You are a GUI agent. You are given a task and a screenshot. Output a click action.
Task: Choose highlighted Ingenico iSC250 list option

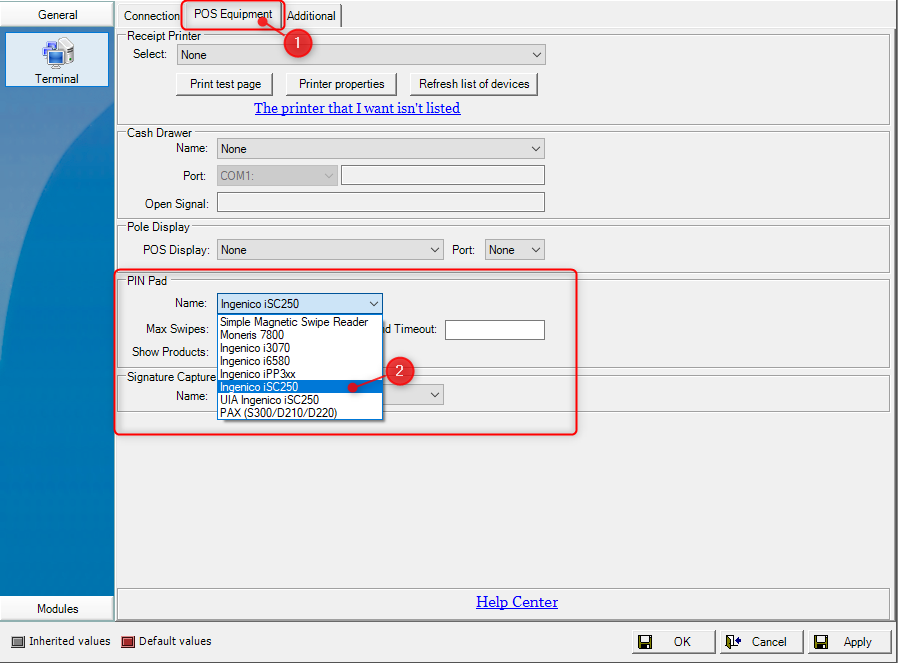click(x=300, y=387)
